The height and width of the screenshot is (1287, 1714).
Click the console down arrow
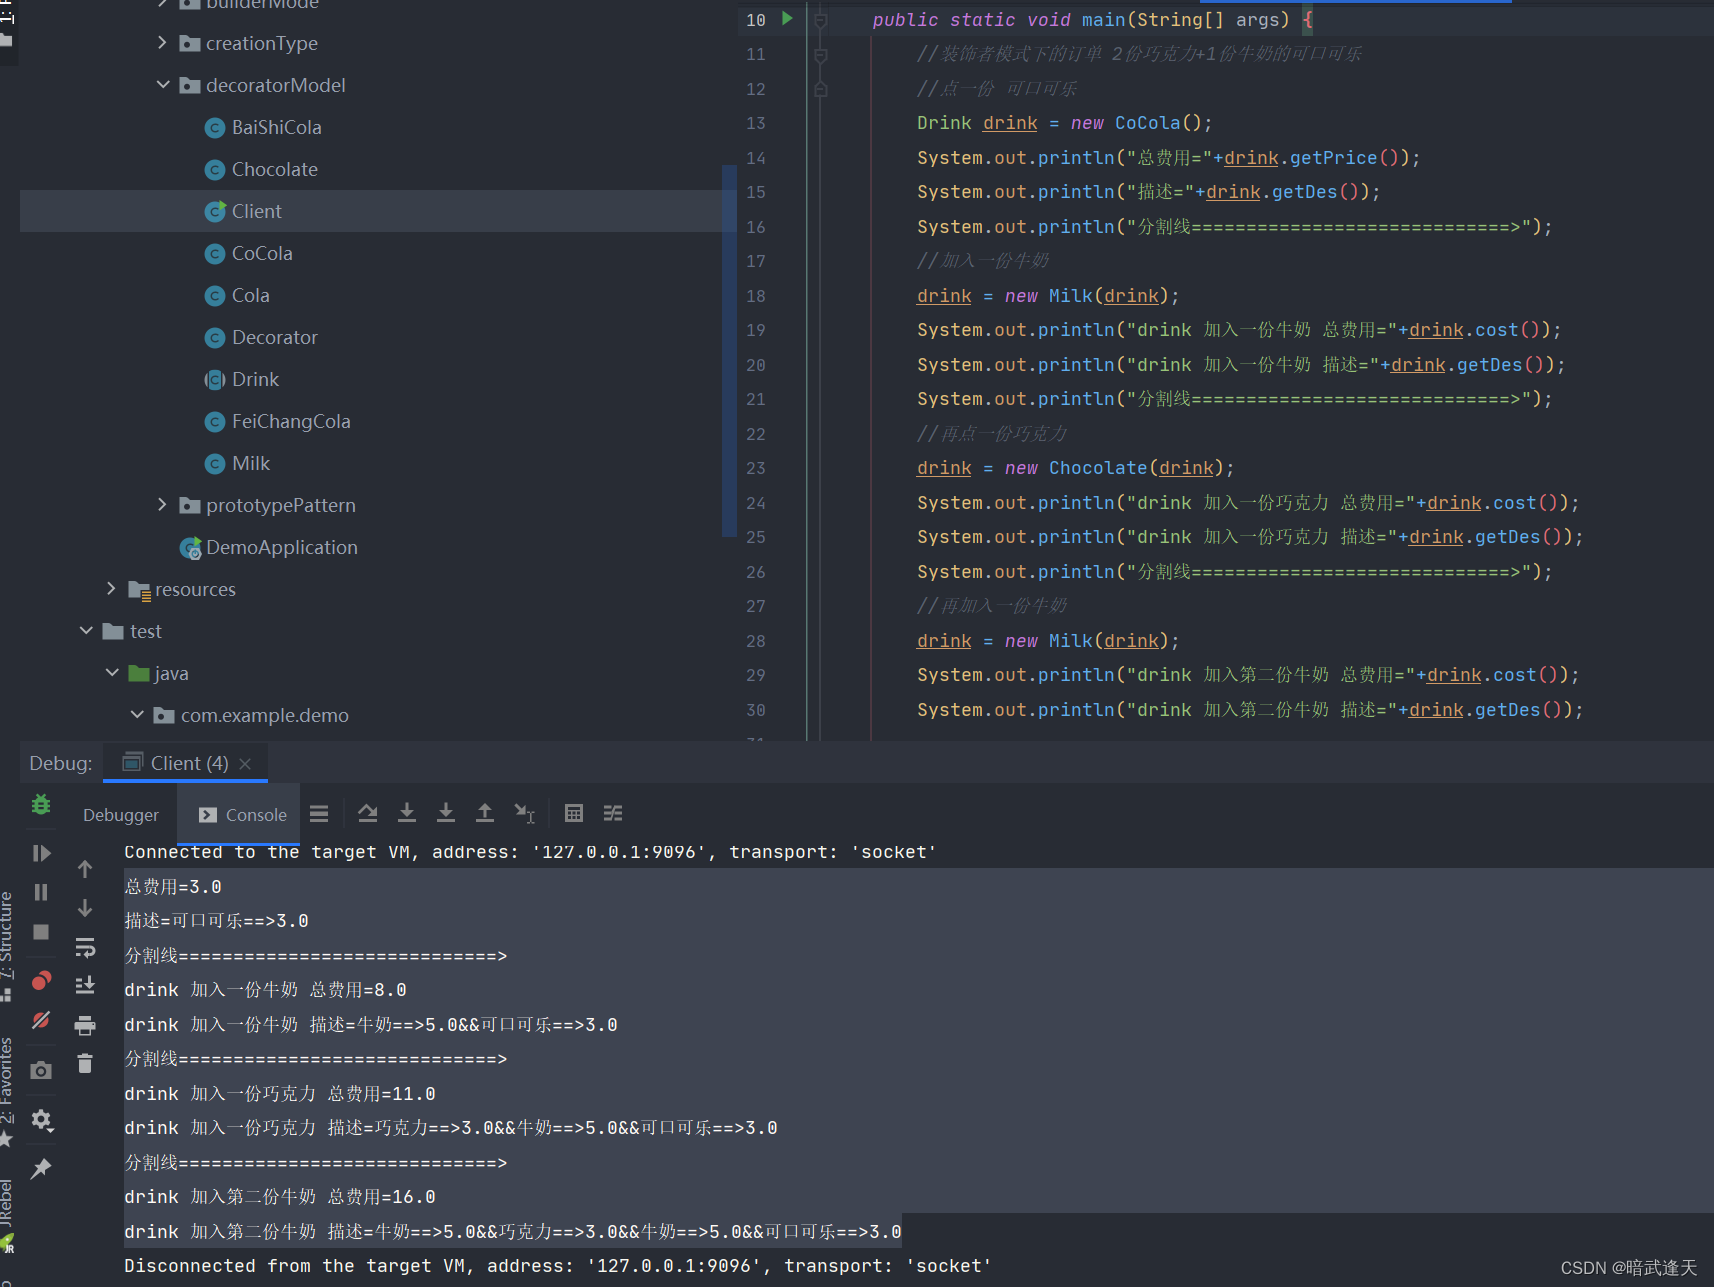click(85, 908)
